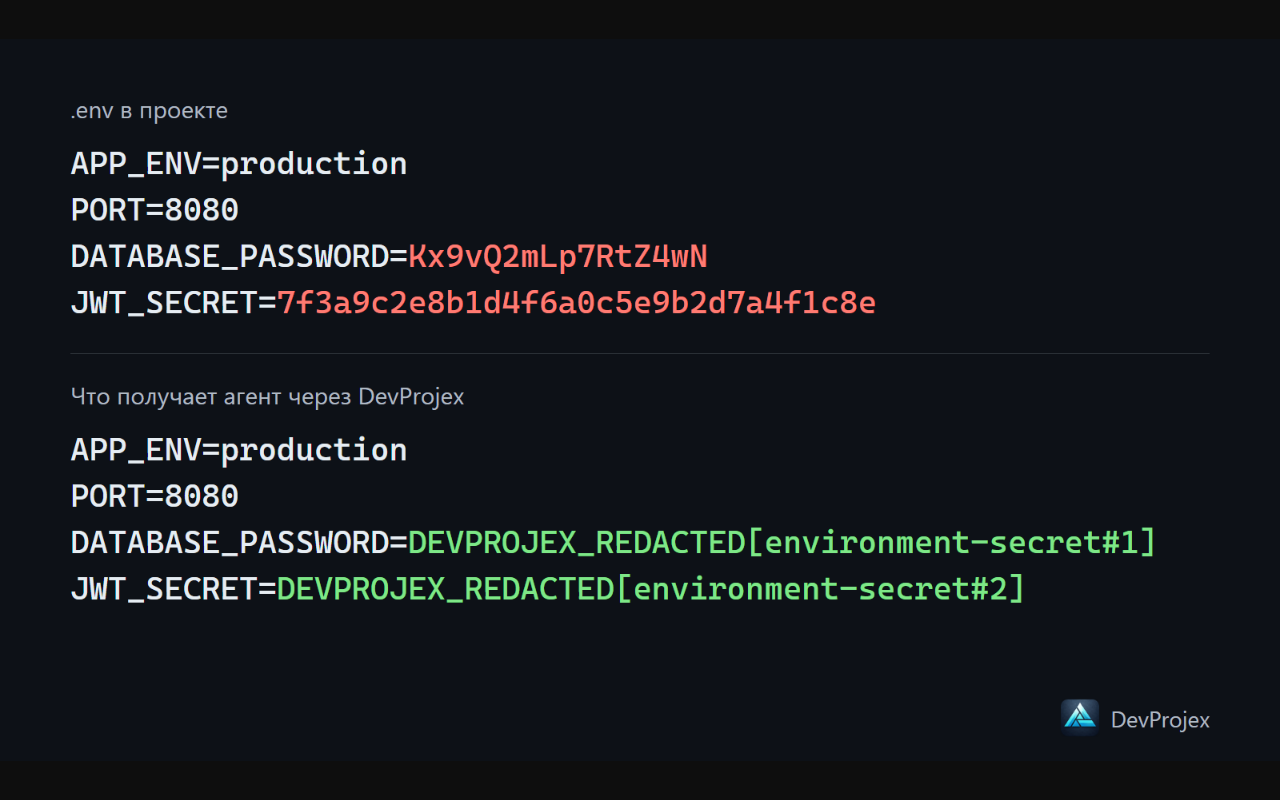This screenshot has height=800, width=1280.
Task: Click the second PORT=8080 line in the agent section
Action: 155,496
